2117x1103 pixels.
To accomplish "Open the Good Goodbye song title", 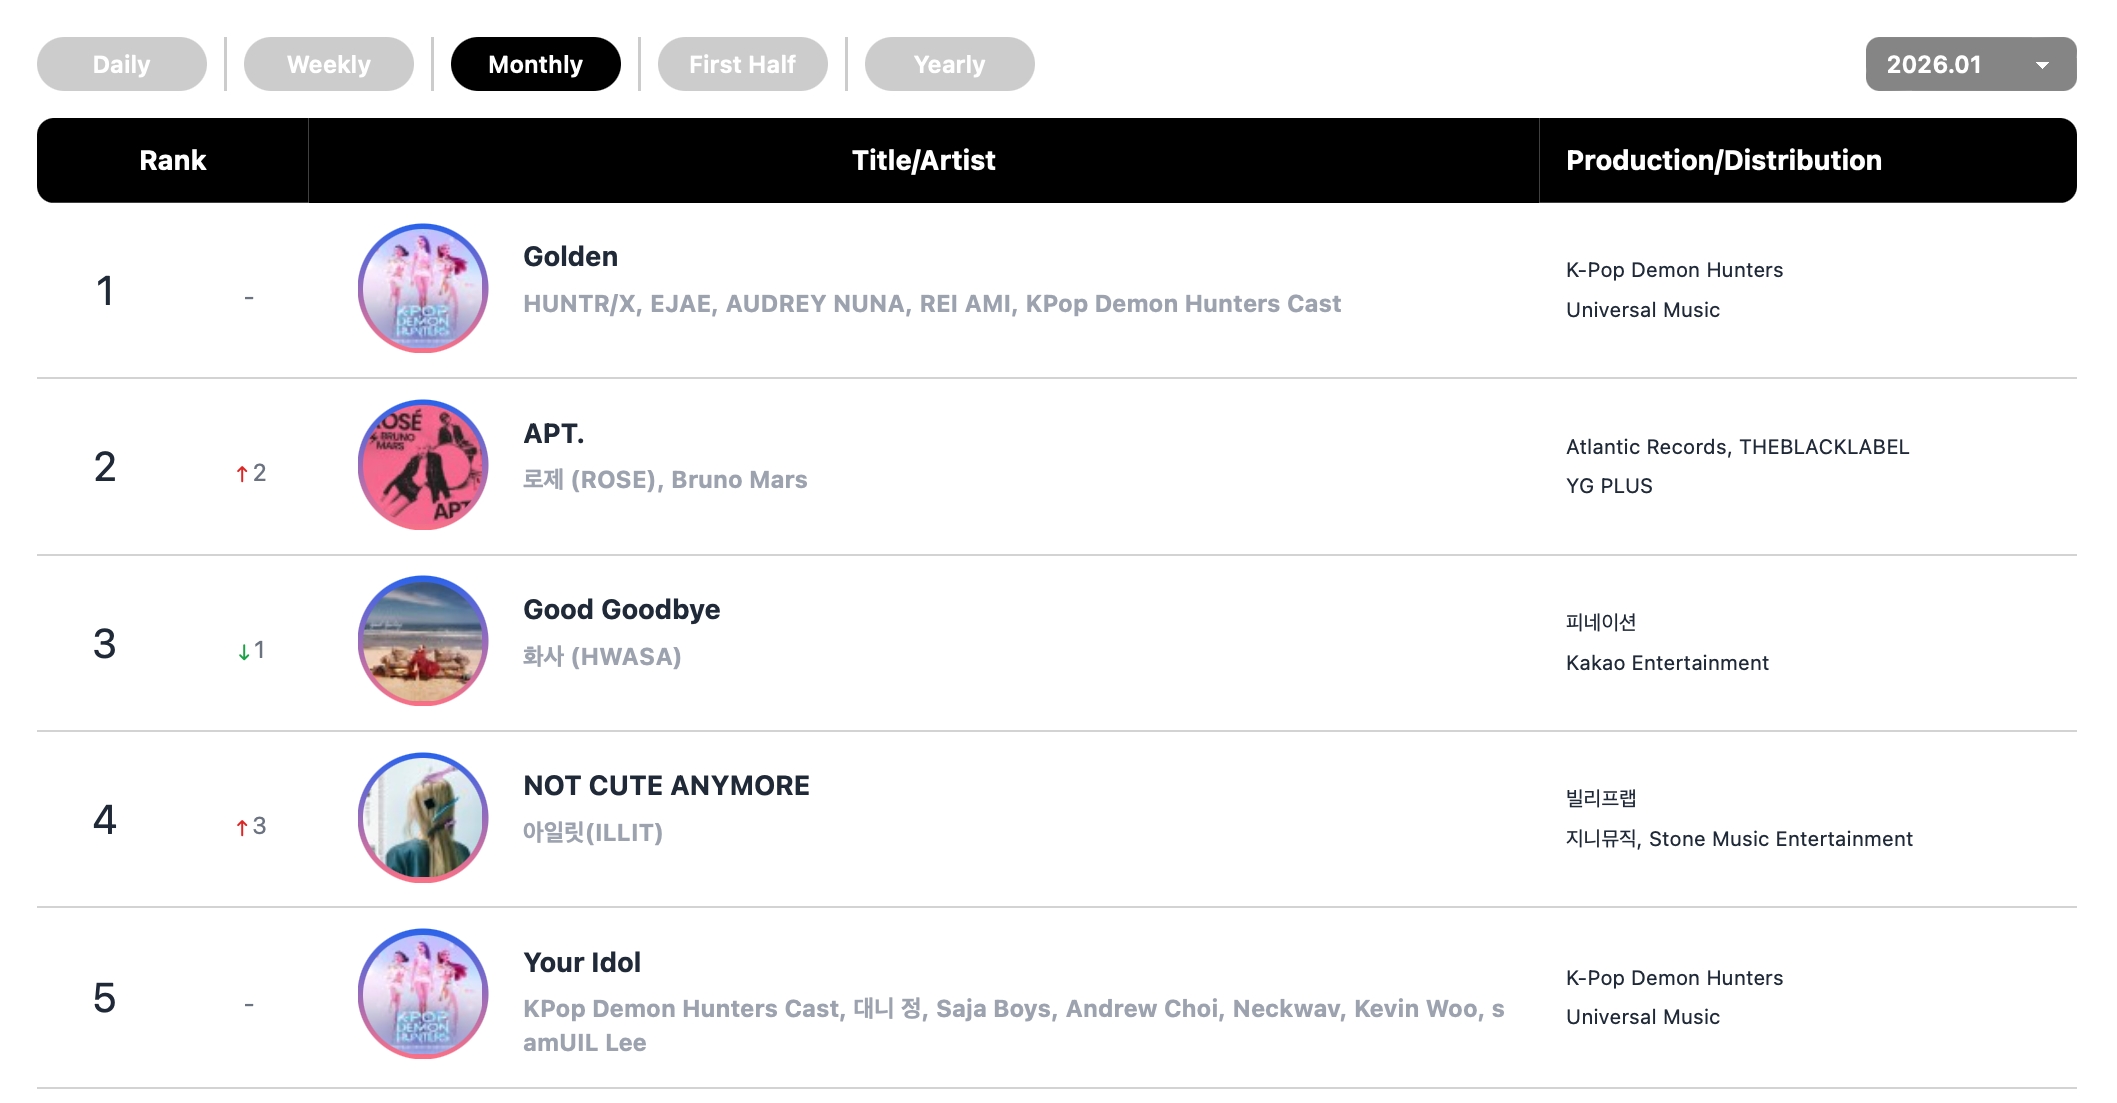I will pyautogui.click(x=622, y=610).
